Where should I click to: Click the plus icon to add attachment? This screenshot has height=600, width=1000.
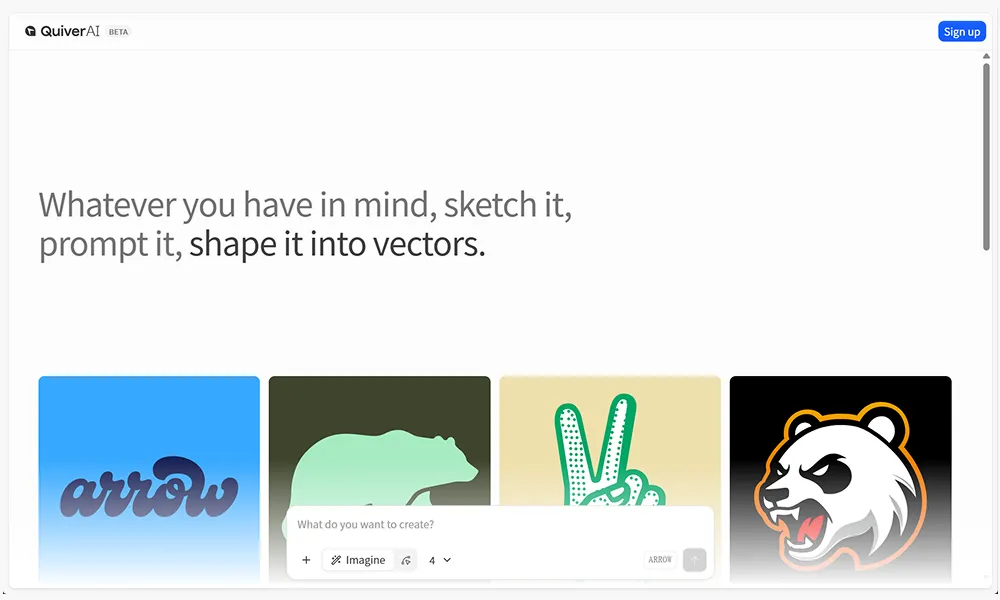(306, 560)
